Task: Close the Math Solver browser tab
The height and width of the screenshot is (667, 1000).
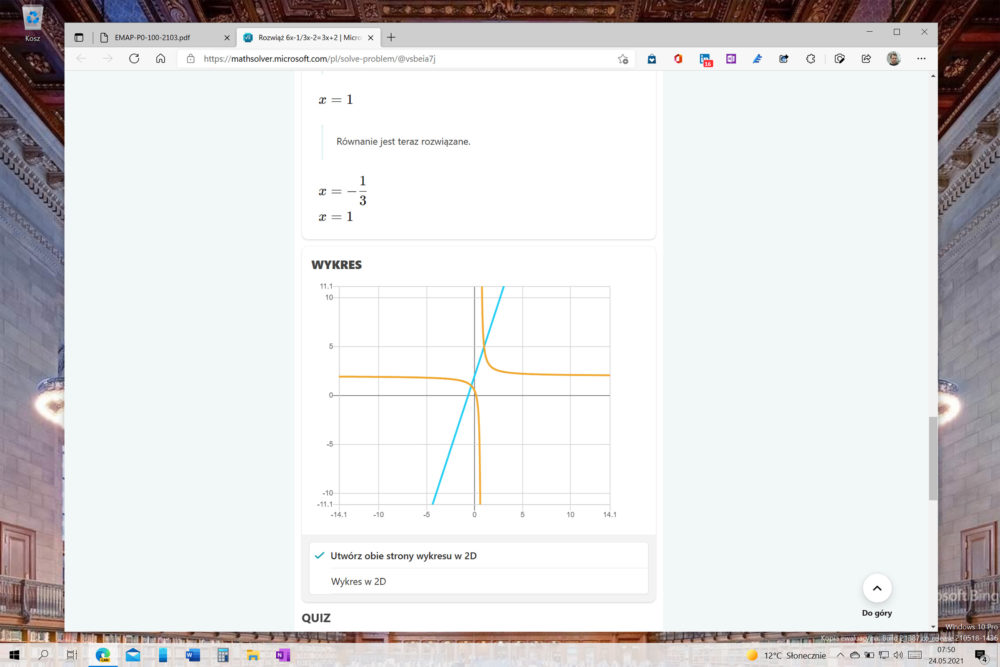Action: tap(371, 38)
